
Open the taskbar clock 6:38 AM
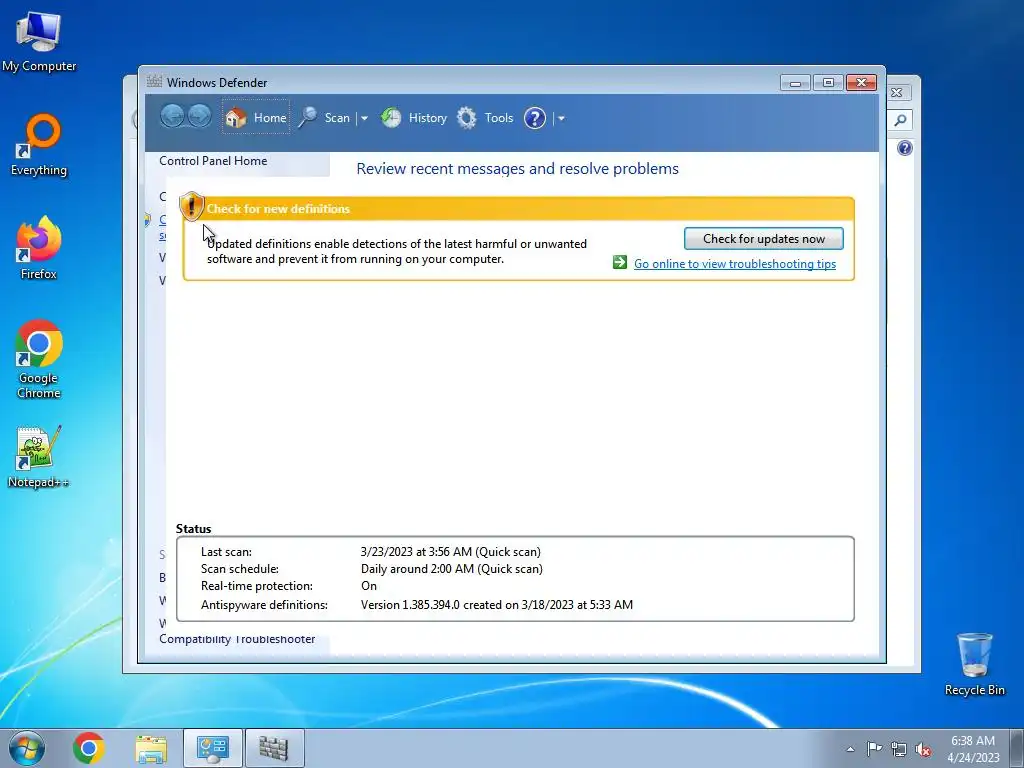(x=973, y=748)
